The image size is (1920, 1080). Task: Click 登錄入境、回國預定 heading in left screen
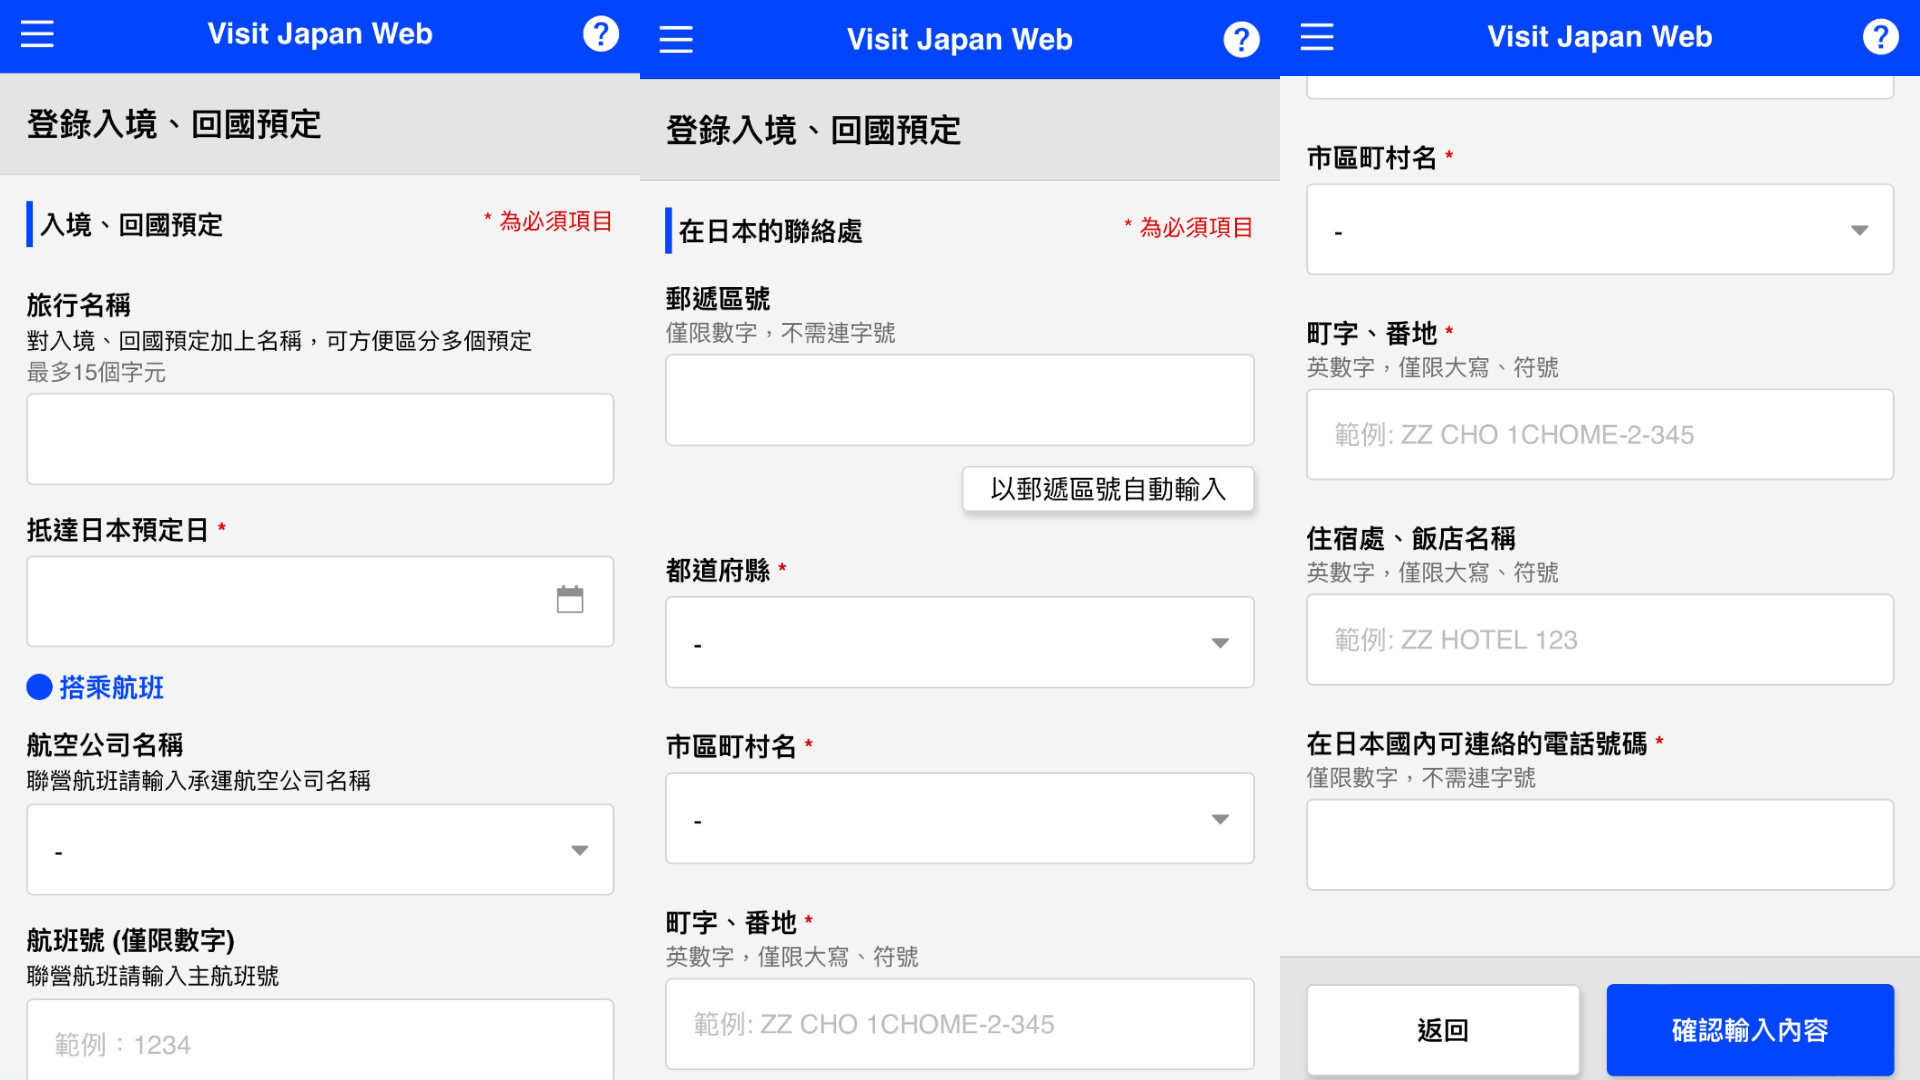click(x=173, y=124)
